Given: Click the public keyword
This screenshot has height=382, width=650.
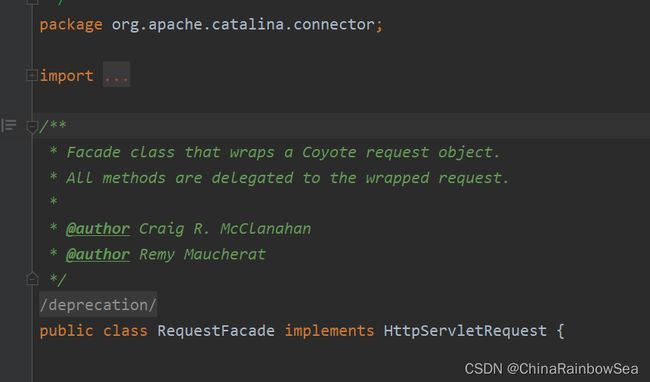Looking at the screenshot, I should [x=66, y=331].
